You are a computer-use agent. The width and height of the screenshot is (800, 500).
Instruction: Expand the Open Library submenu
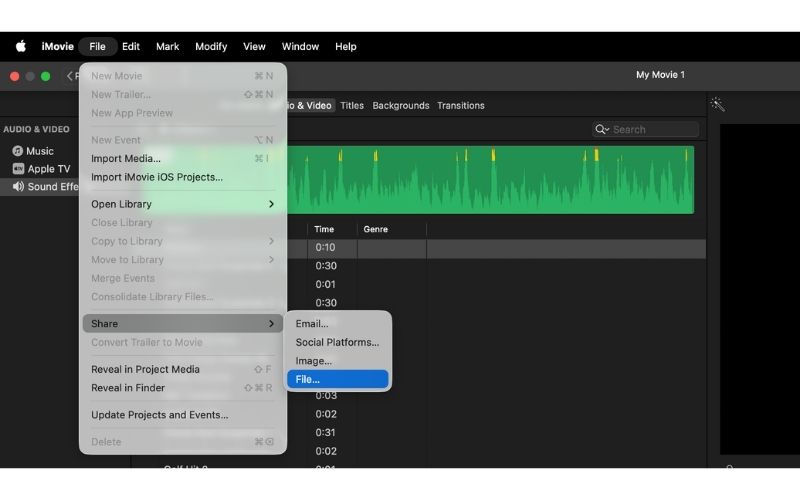[x=183, y=204]
